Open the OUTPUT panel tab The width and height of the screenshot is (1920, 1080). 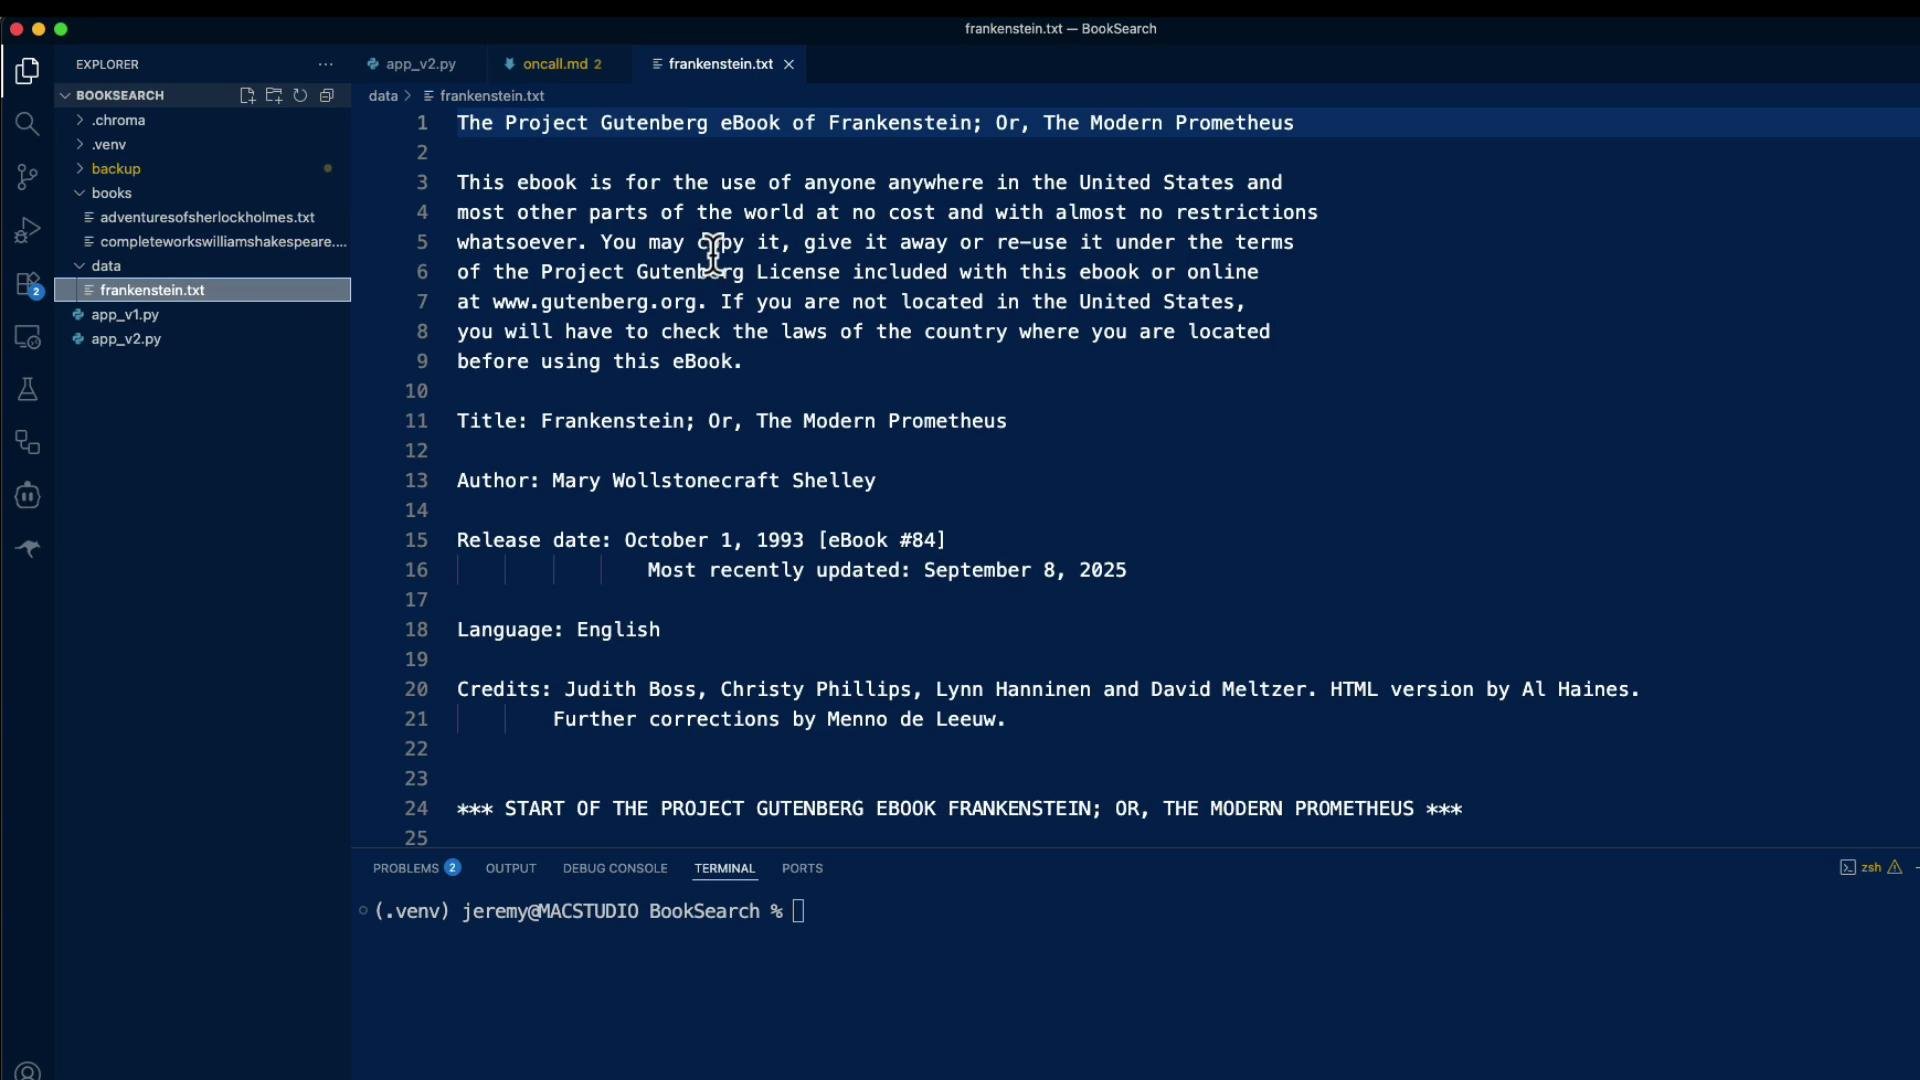tap(511, 868)
